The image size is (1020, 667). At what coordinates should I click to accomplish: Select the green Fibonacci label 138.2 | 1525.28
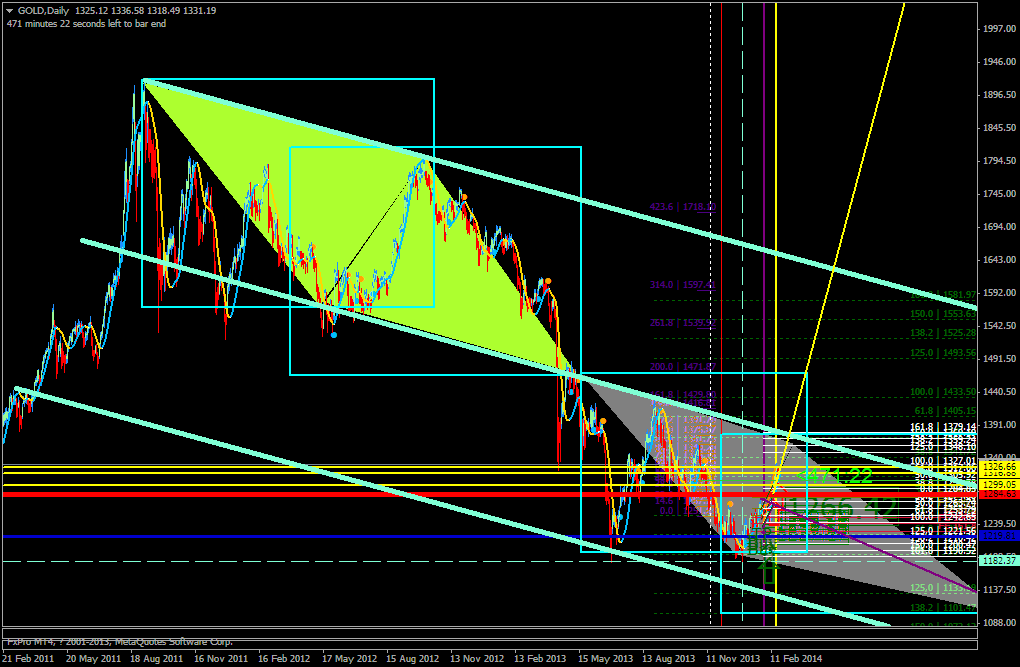coord(943,333)
